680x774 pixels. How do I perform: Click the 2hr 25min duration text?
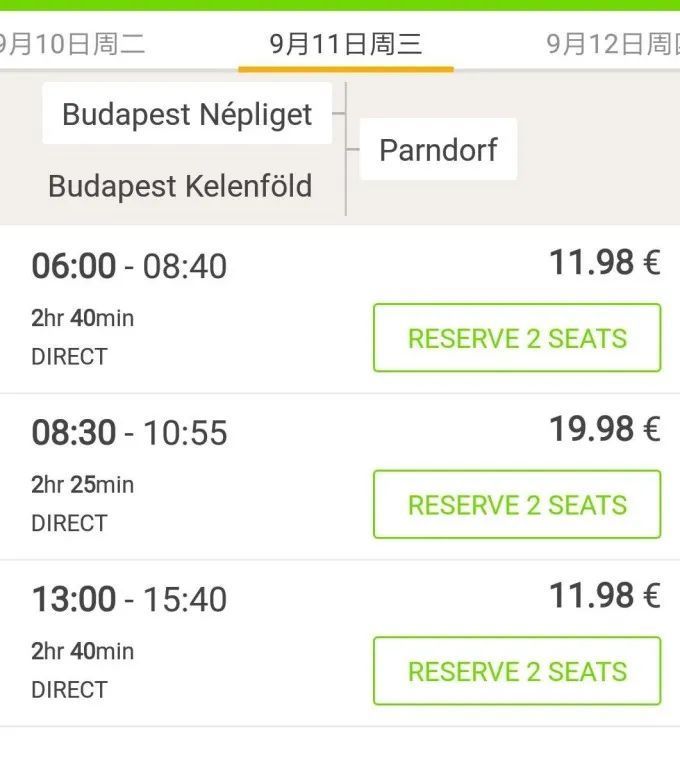(82, 485)
